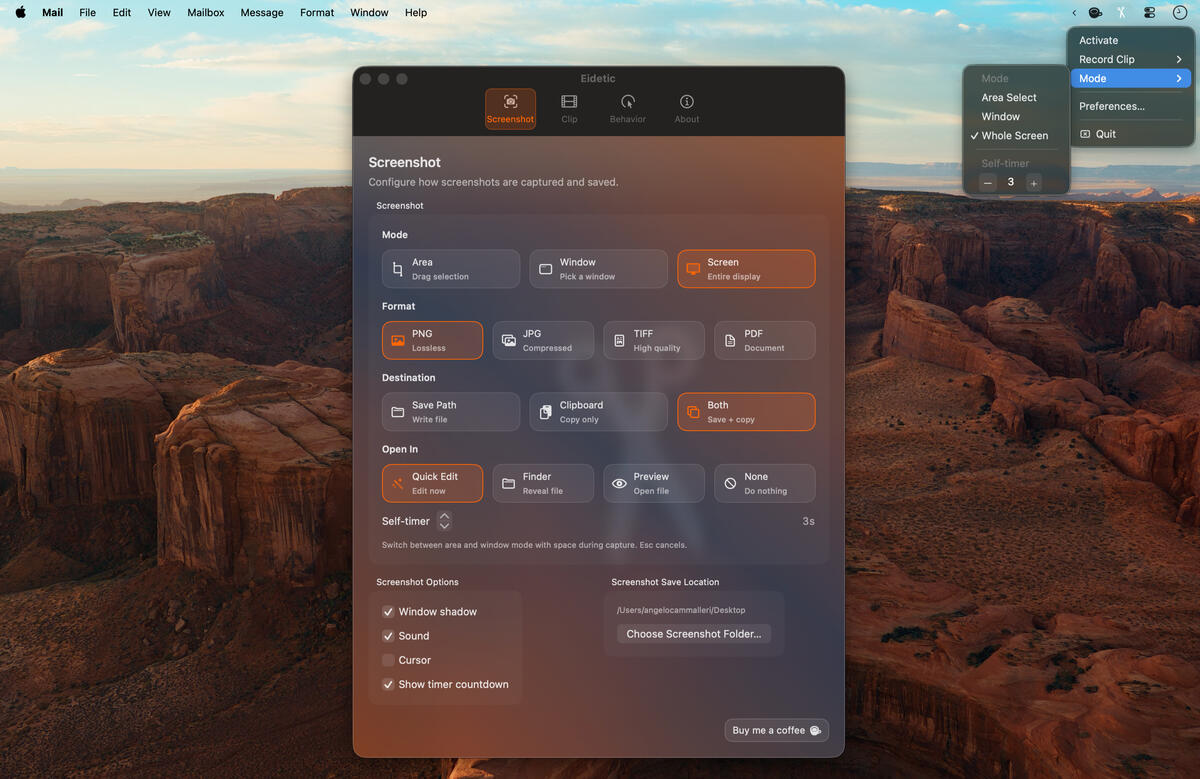The image size is (1200, 779).
Task: Open the Clip section icon
Action: (569, 102)
